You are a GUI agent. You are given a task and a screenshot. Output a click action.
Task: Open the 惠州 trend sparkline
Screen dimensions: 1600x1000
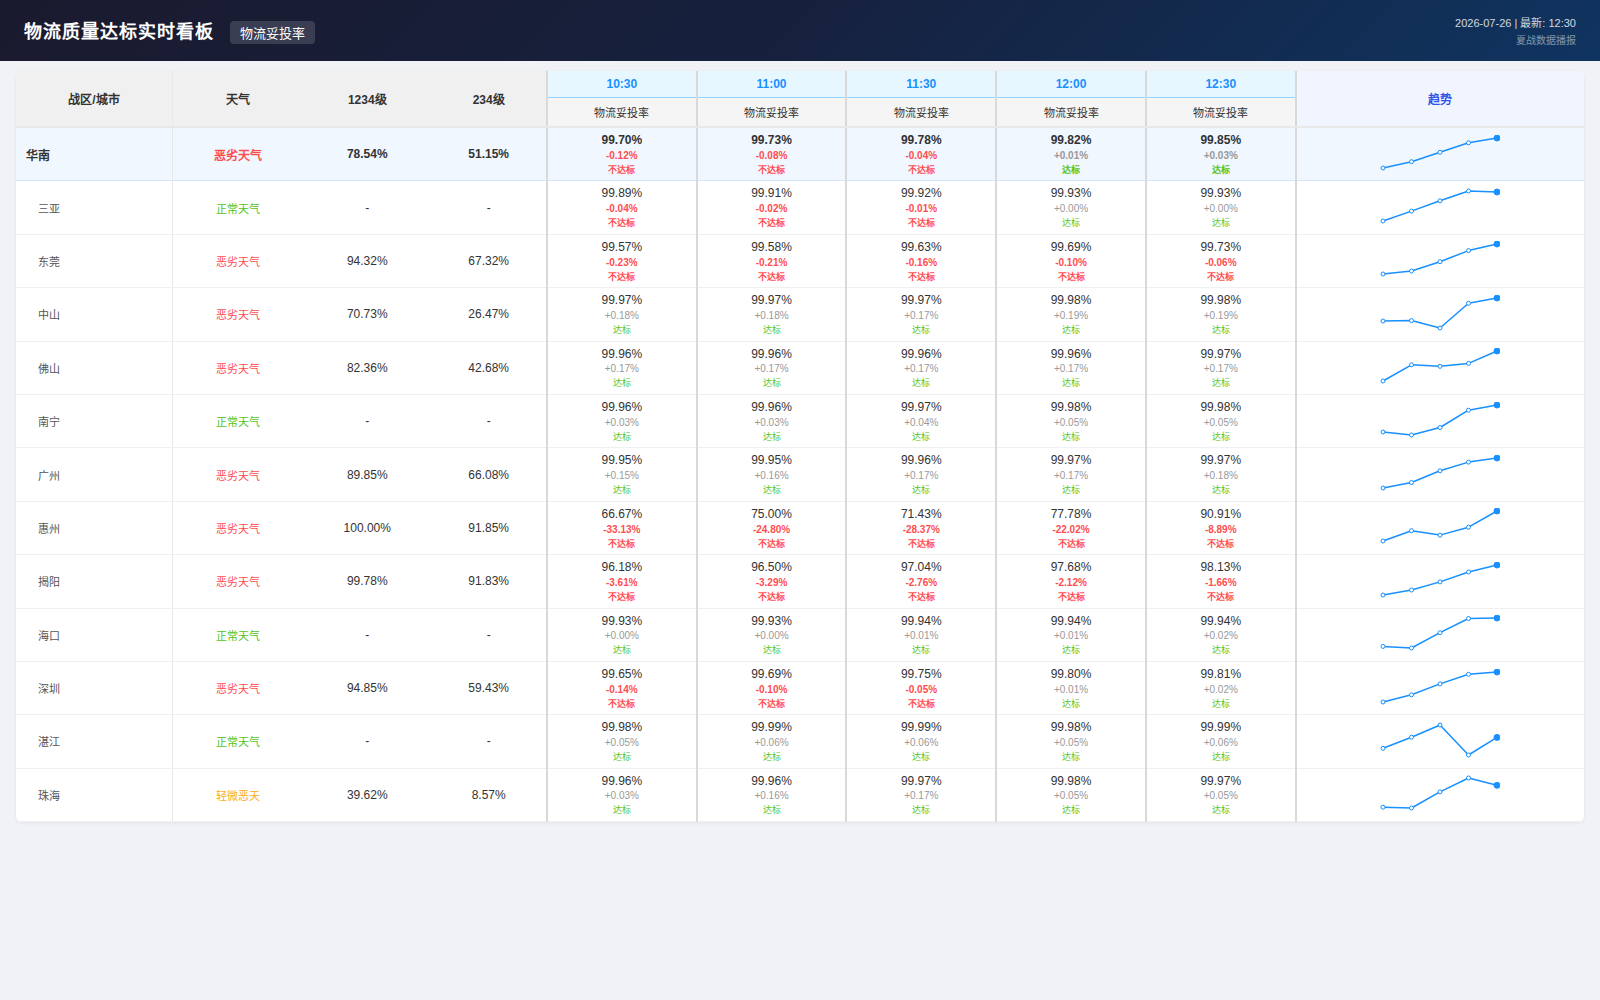(x=1440, y=526)
